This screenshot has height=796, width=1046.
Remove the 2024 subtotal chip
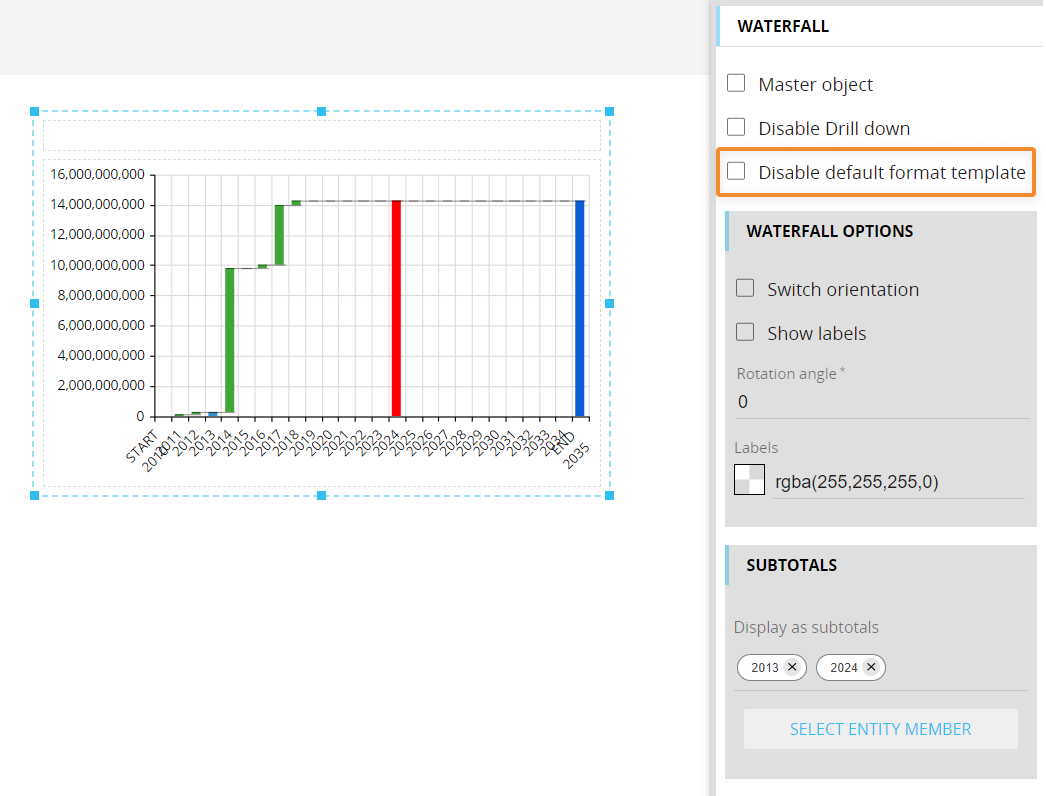871,667
